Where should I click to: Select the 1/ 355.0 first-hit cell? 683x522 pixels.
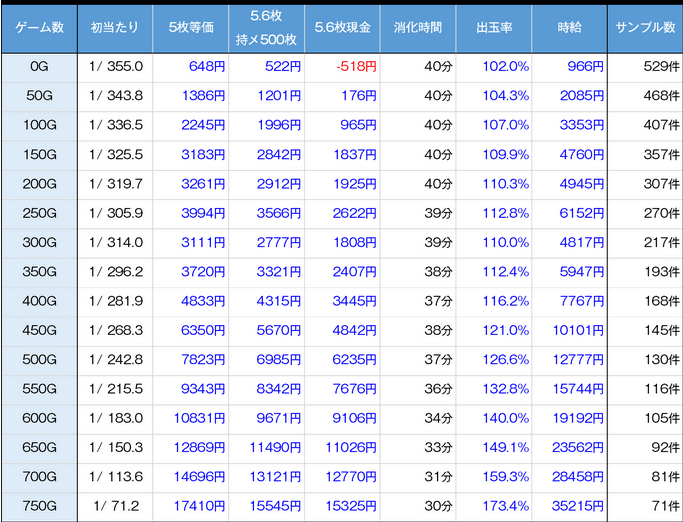(x=116, y=67)
